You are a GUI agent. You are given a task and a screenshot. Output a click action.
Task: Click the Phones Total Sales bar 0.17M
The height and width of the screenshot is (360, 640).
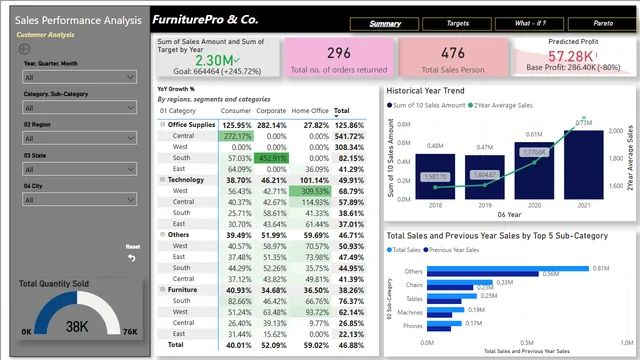tap(444, 323)
